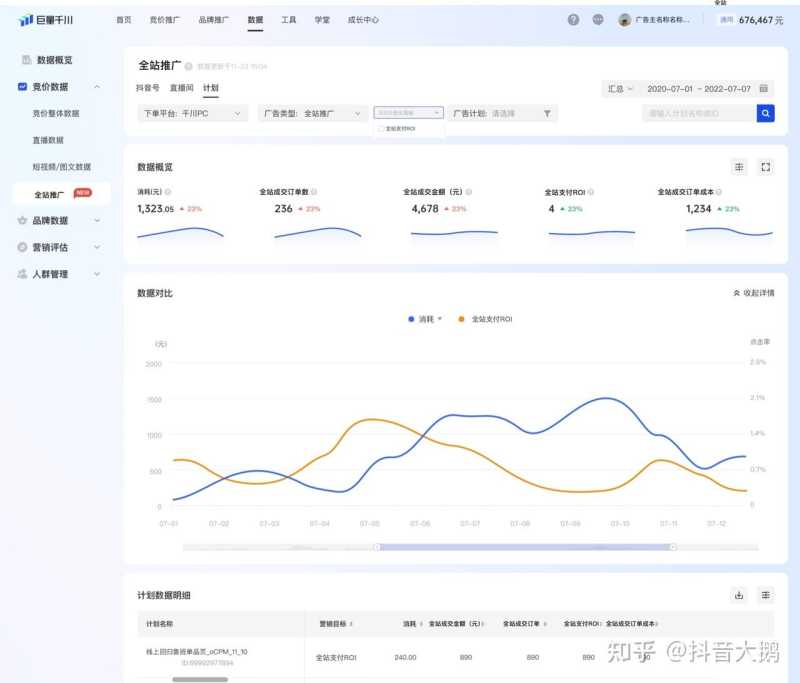Open the 竞价推广 top menu
This screenshot has height=683, width=800.
click(x=165, y=20)
